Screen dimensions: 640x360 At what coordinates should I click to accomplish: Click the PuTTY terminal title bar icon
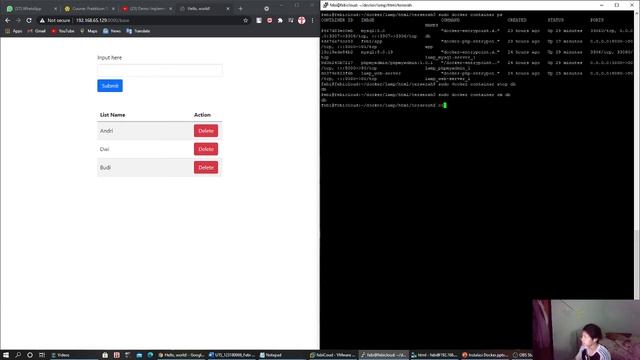tap(325, 5)
